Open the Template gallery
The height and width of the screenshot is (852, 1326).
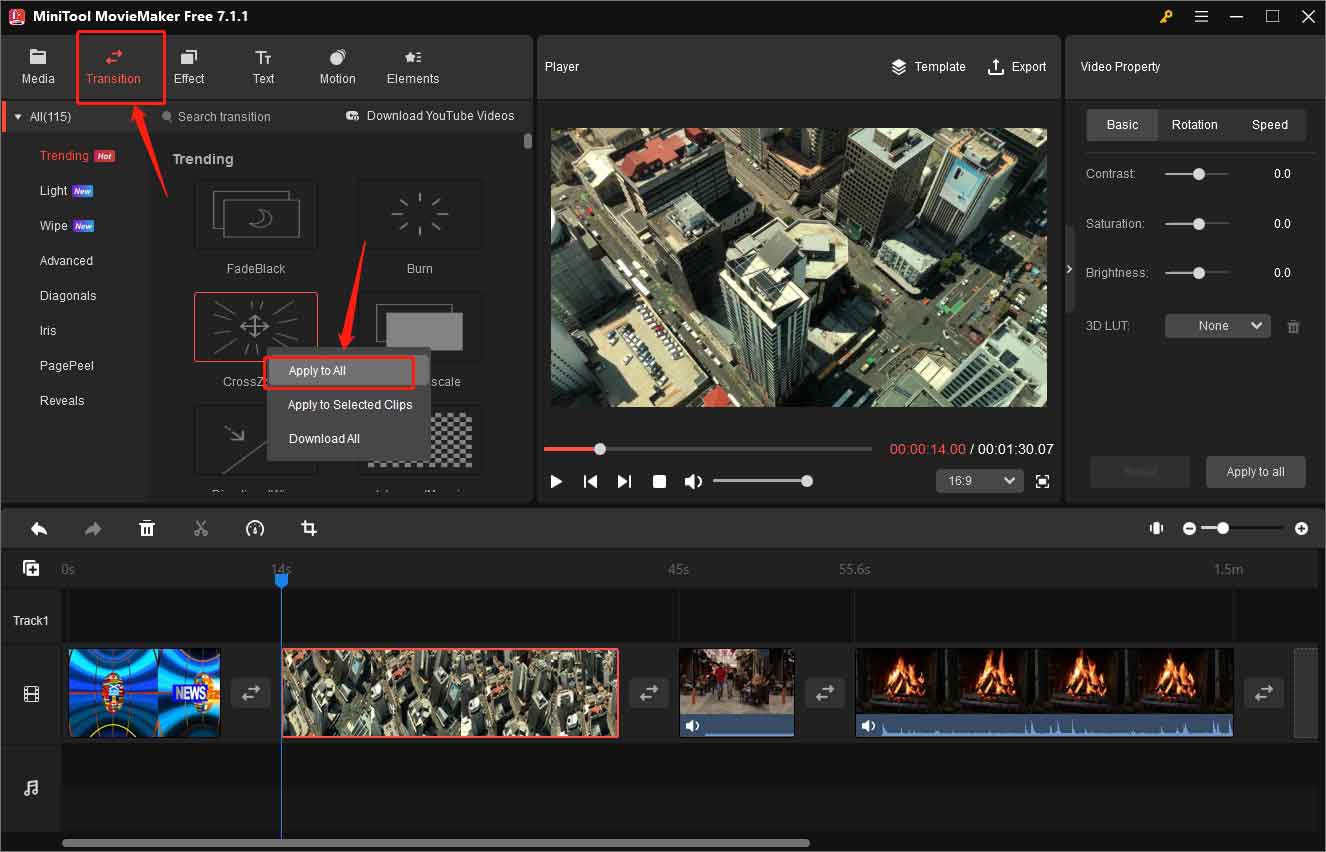click(928, 67)
